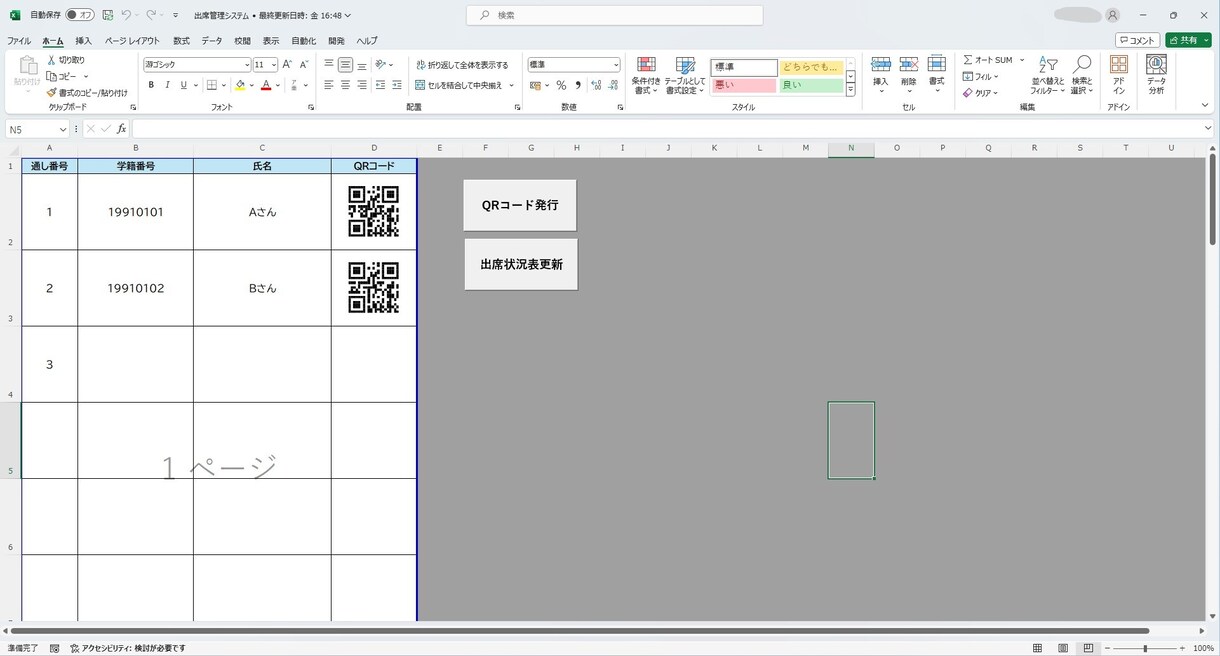Viewport: 1220px width, 656px height.
Task: Open Data Analysis (データ分析)
Action: click(1156, 76)
